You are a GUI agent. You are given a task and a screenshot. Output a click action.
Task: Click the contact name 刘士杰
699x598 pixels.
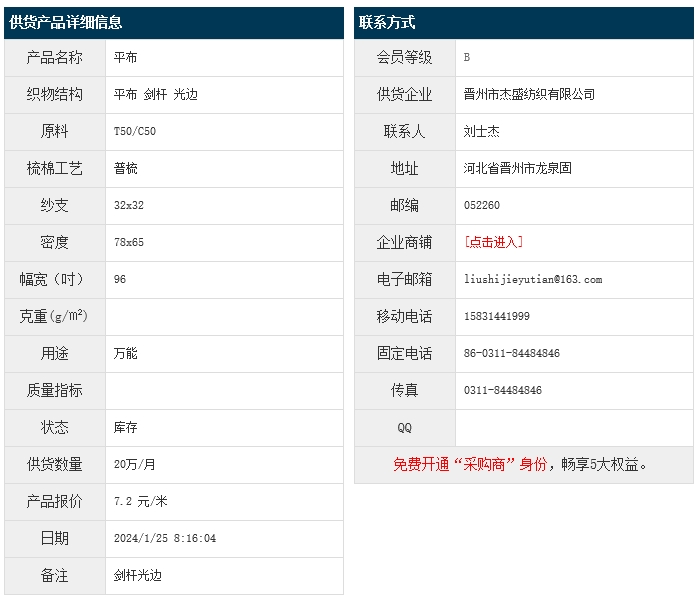point(482,131)
